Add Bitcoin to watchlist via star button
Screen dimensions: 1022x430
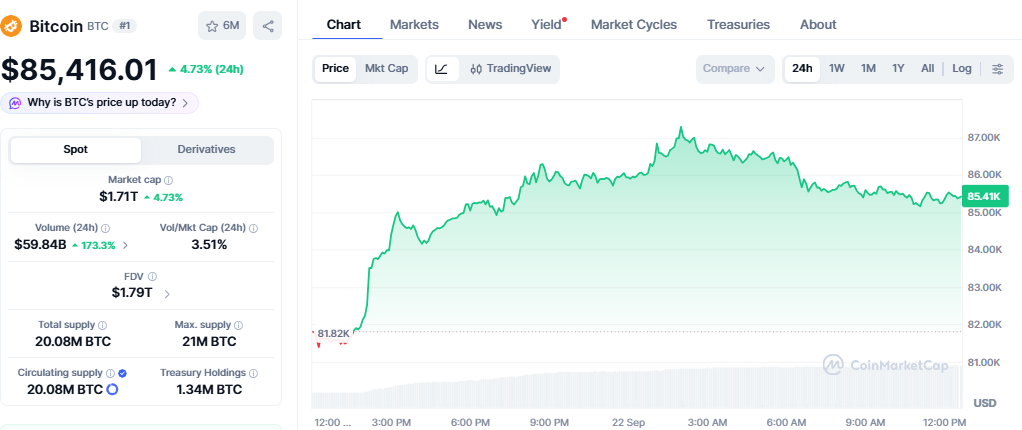[223, 26]
